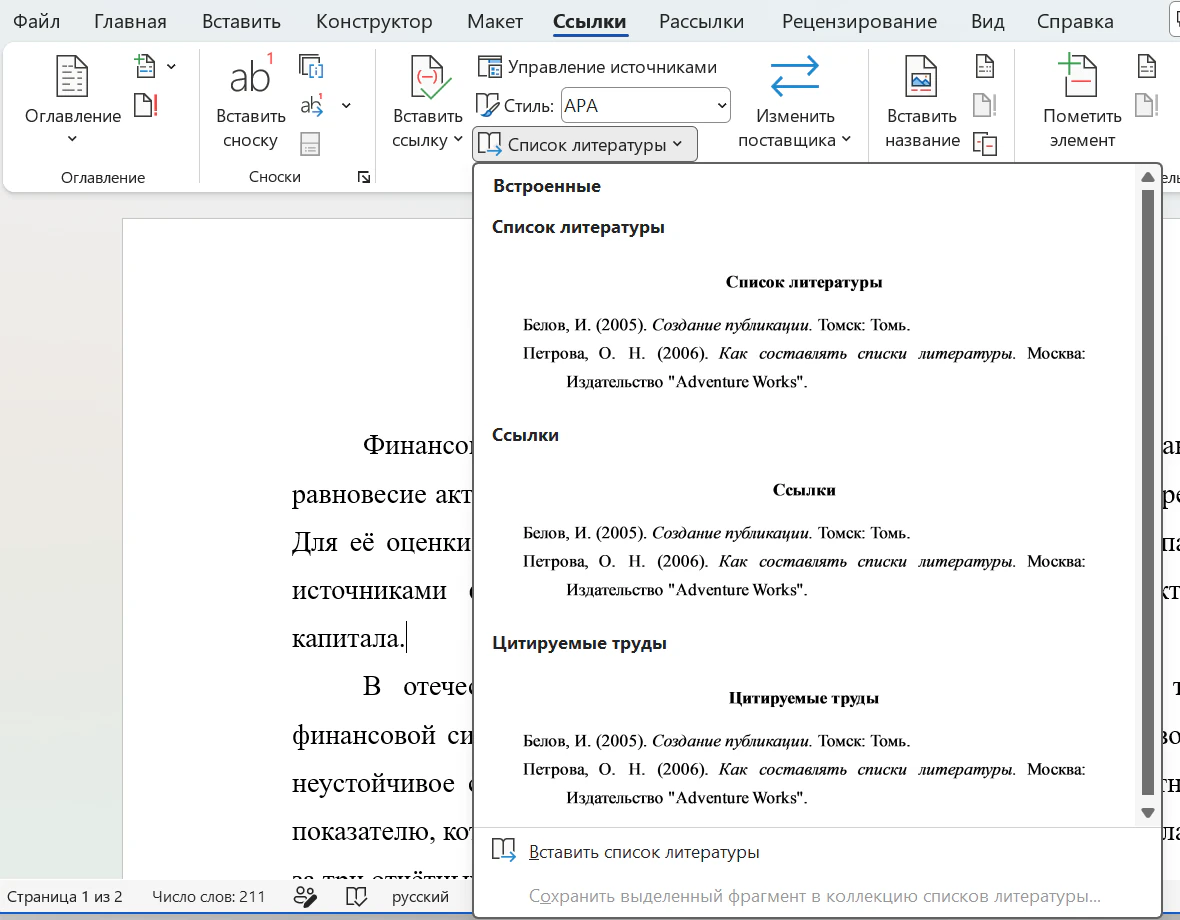Screen dimensions: 1180x920
Task: Click the Страница 1 из 2 indicator
Action: tap(65, 897)
